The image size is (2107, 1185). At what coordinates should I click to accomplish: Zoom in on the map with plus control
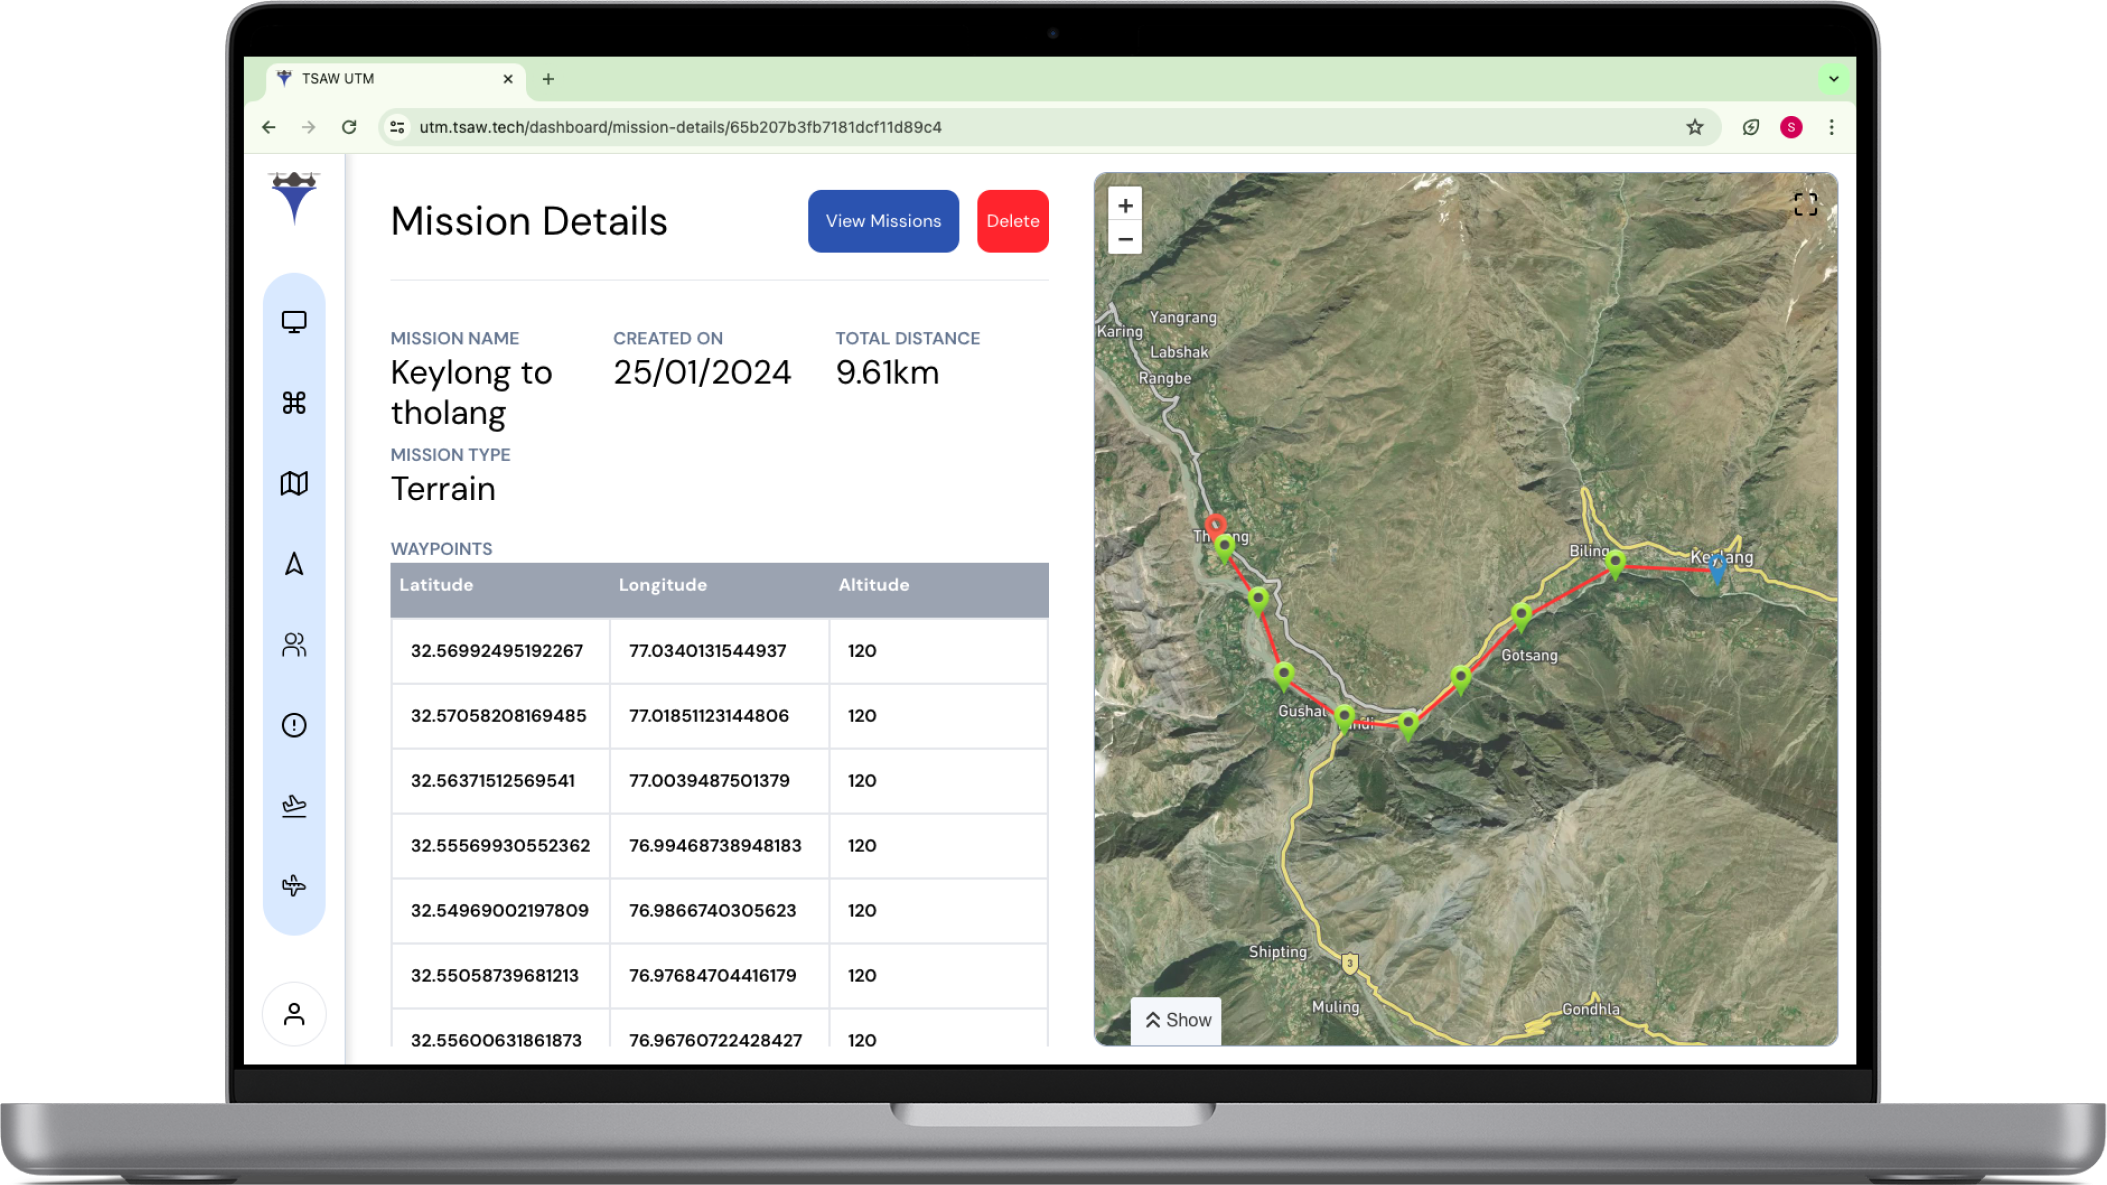[1125, 205]
